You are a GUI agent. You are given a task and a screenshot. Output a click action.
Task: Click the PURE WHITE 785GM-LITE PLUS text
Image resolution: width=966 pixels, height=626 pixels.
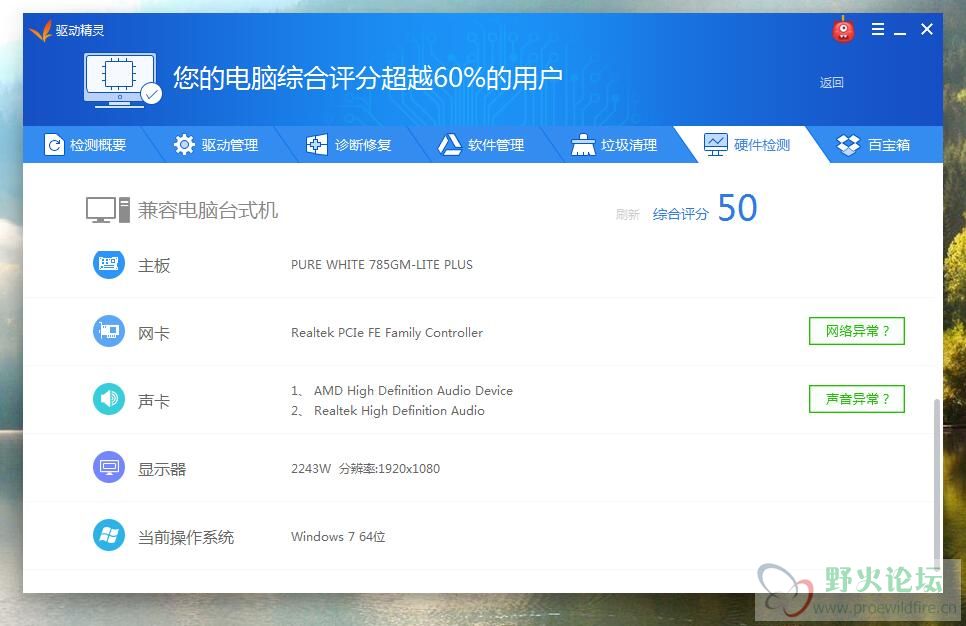382,265
